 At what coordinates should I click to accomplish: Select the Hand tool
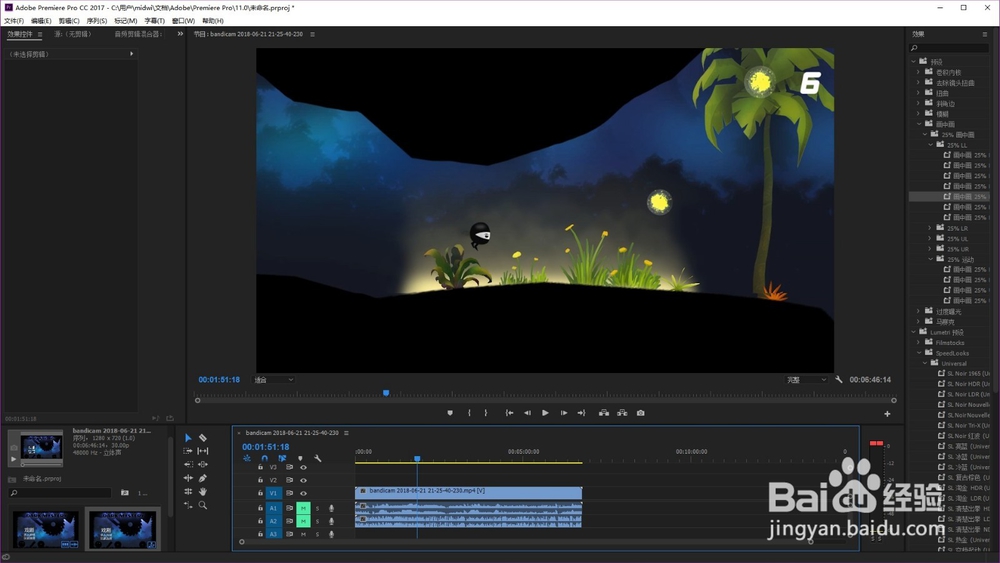click(203, 492)
